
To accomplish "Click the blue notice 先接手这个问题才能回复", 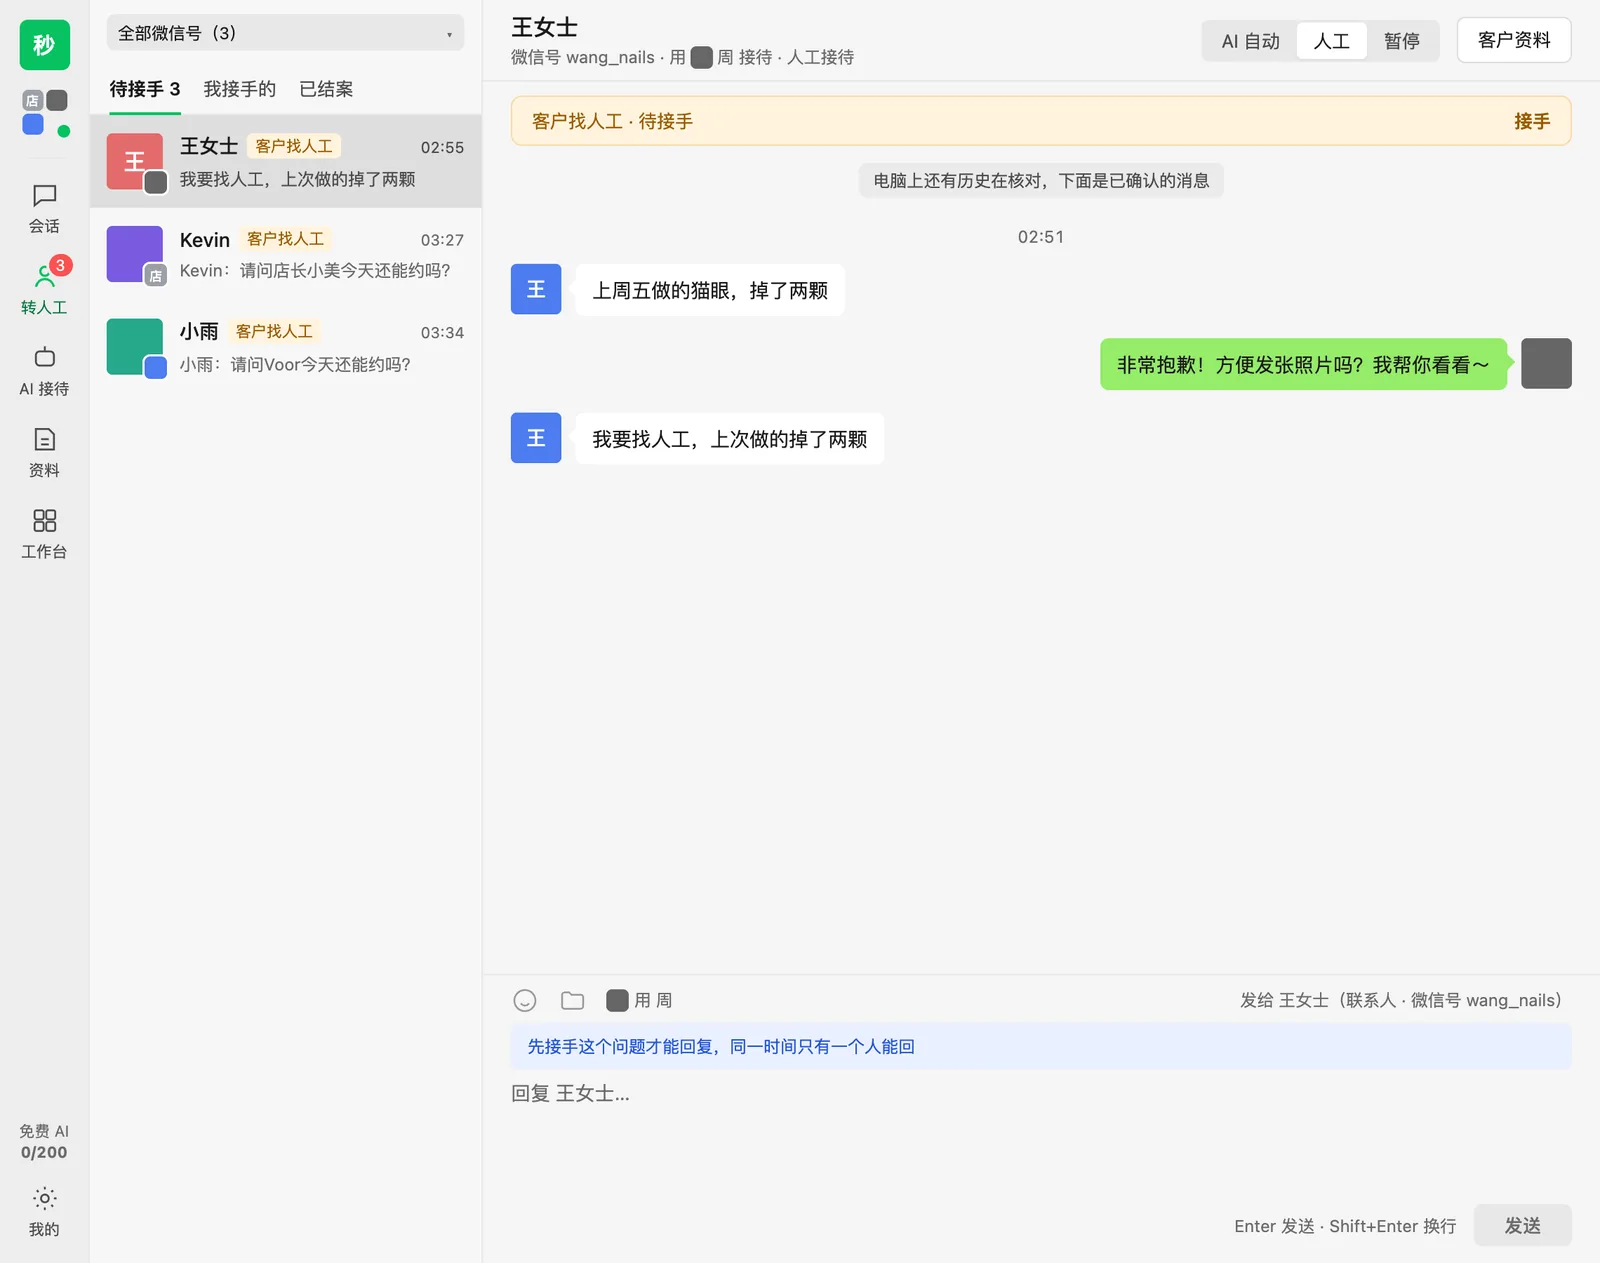I will [1041, 1046].
